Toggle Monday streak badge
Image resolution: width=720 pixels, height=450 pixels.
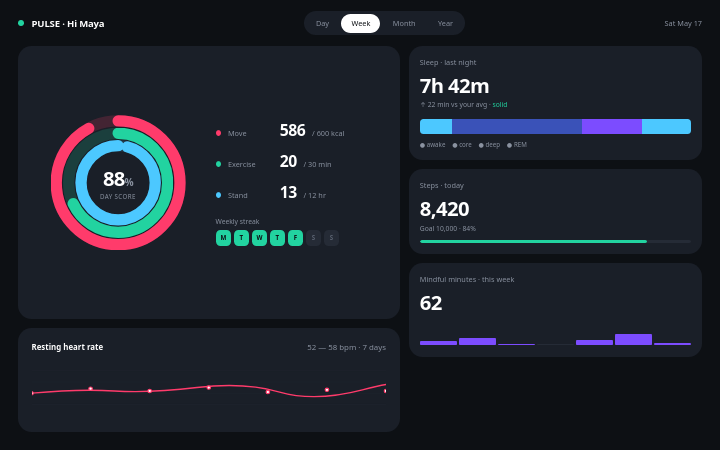(x=223, y=238)
